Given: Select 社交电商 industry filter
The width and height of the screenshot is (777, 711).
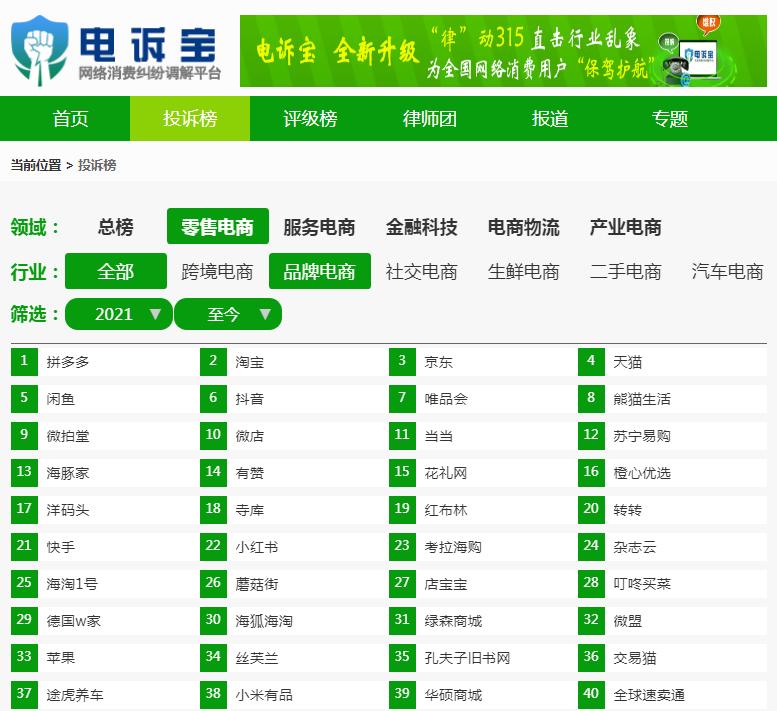Looking at the screenshot, I should [x=421, y=272].
